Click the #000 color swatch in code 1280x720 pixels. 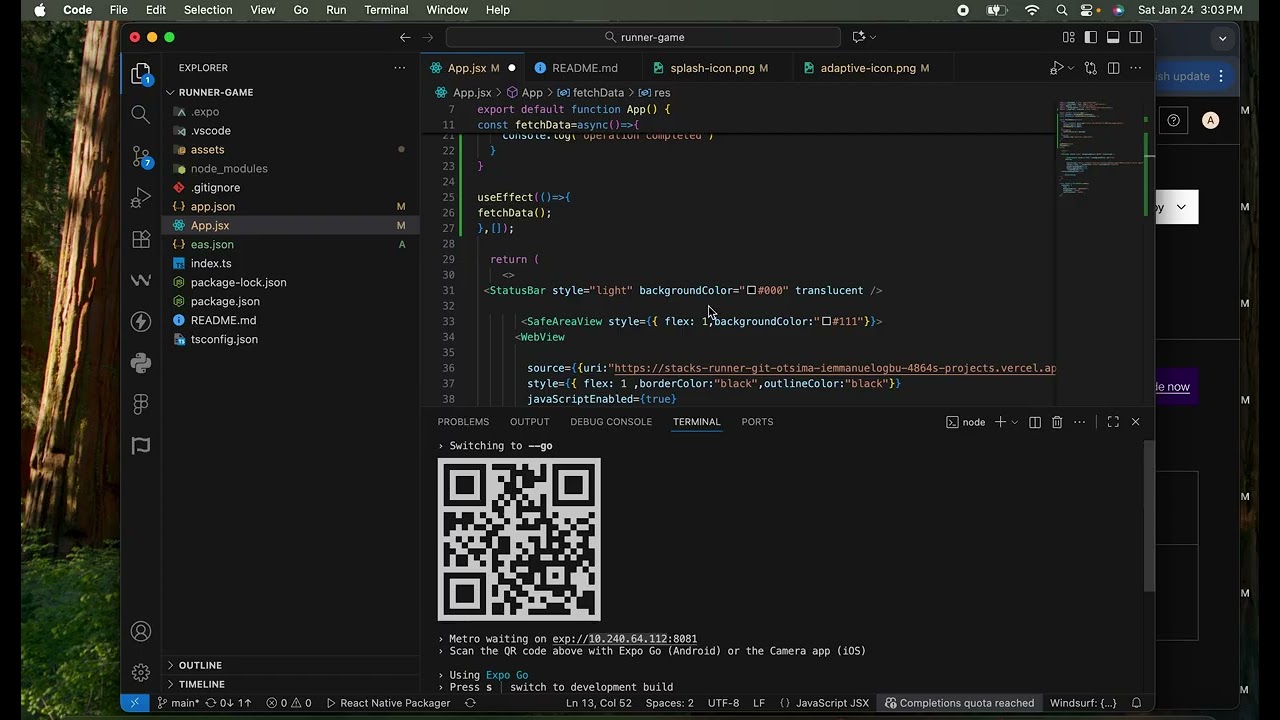point(751,291)
